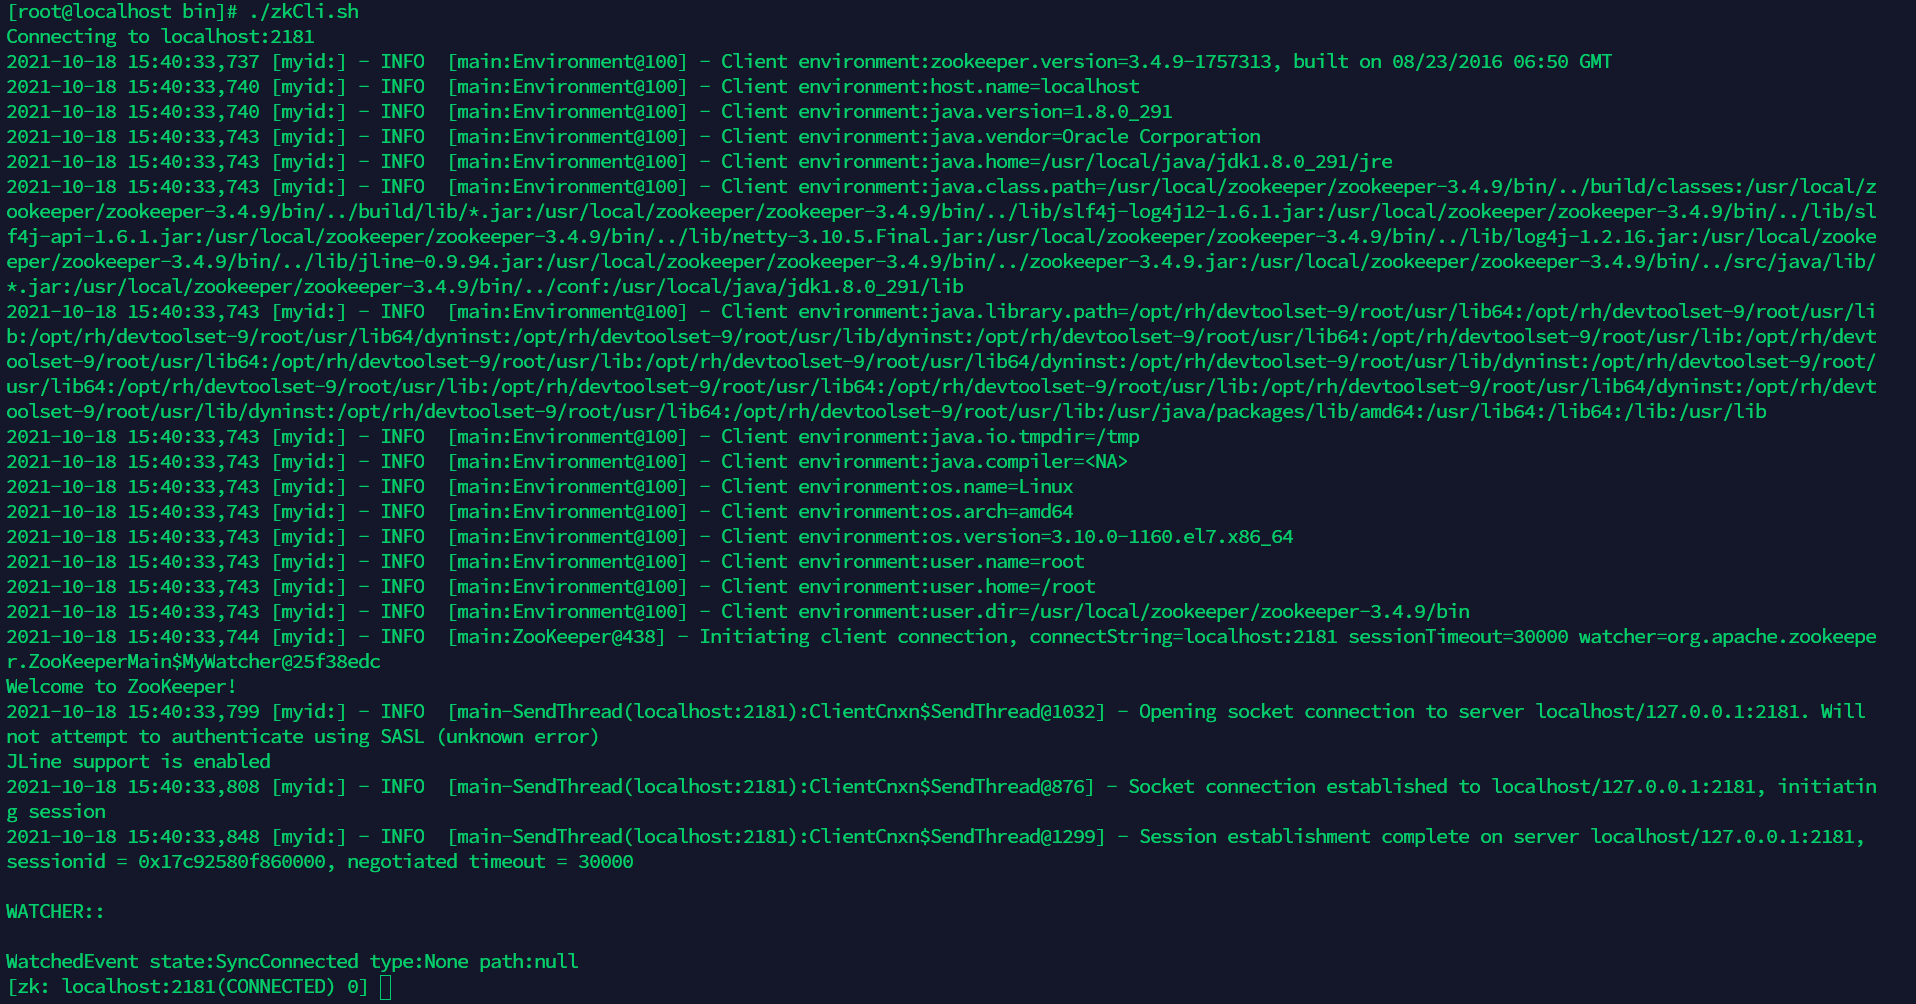Click "ClientCnxn$SendThread@1032]" logger tag
The width and height of the screenshot is (1916, 1004).
(957, 712)
